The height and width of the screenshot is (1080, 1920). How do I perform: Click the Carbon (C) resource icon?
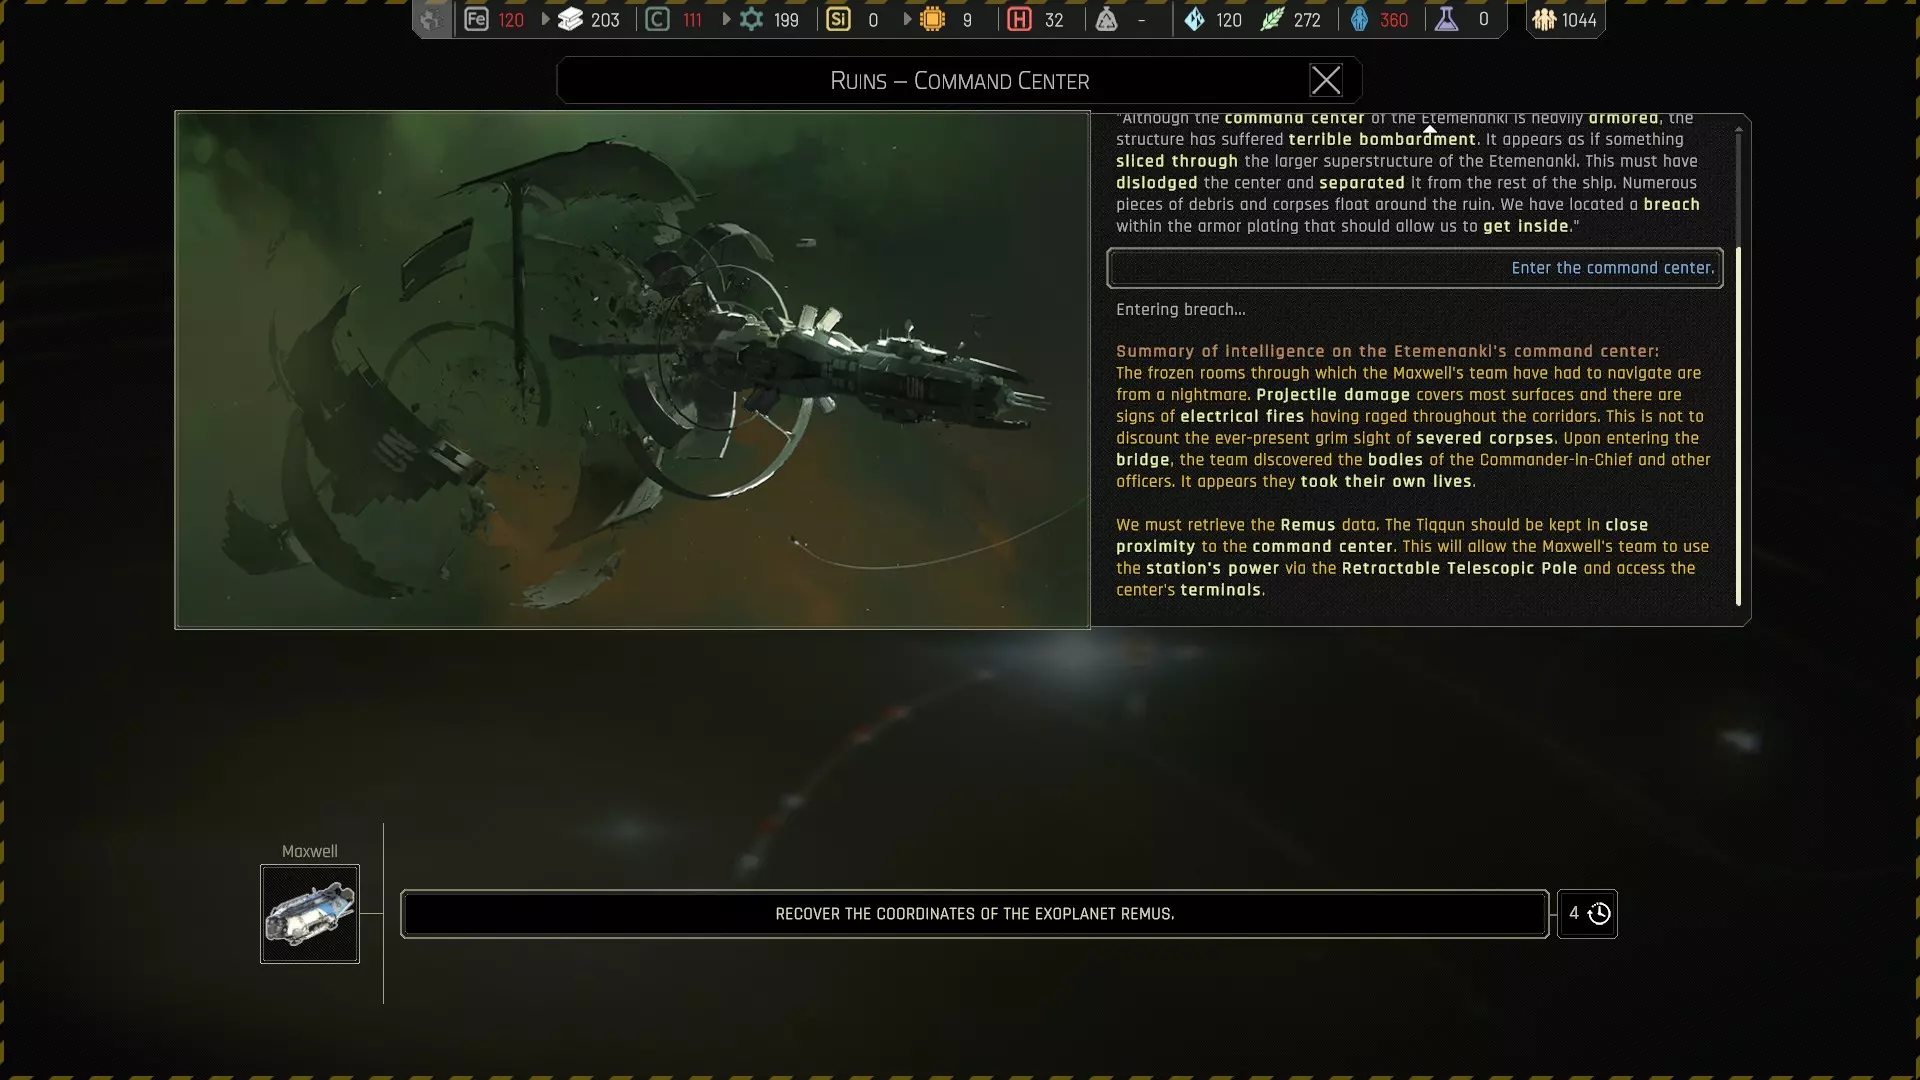(x=657, y=19)
